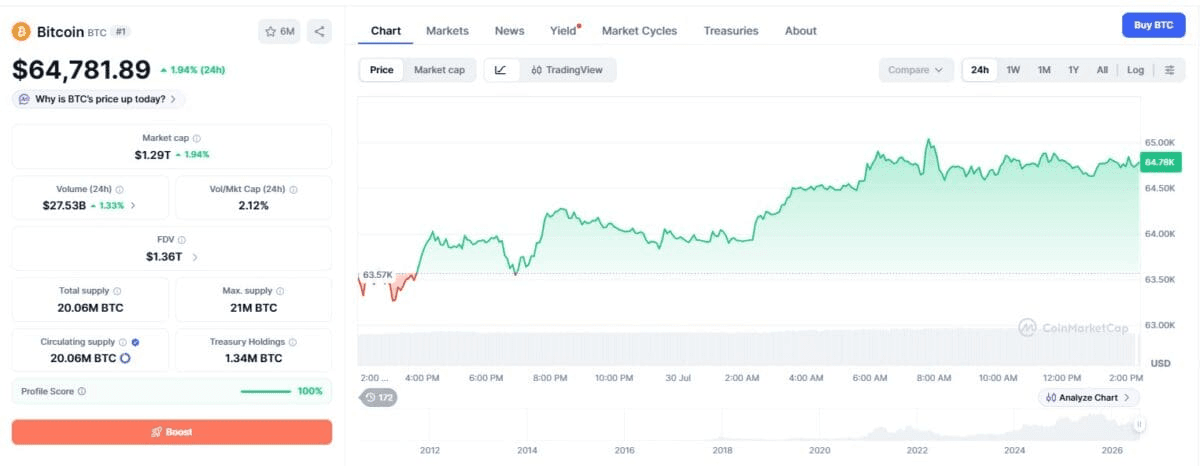The image size is (1200, 466).
Task: Switch chart to Market cap view
Action: pos(439,70)
